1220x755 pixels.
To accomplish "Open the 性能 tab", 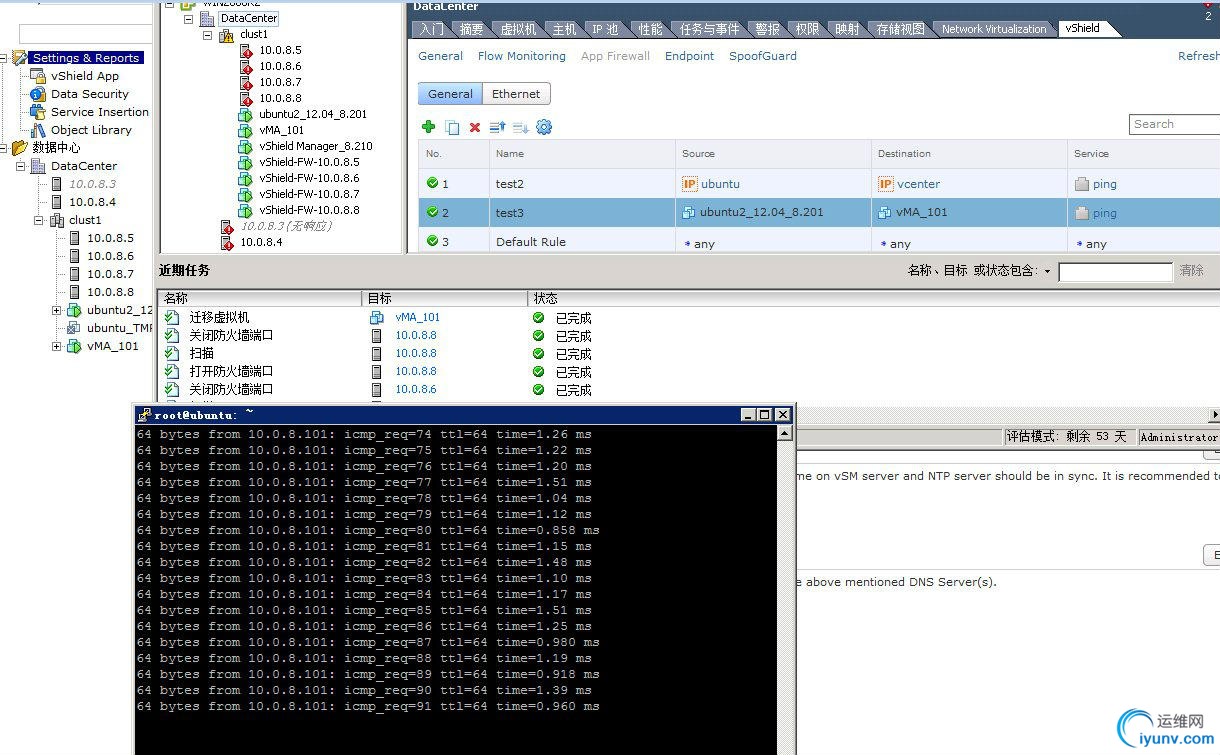I will coord(650,29).
